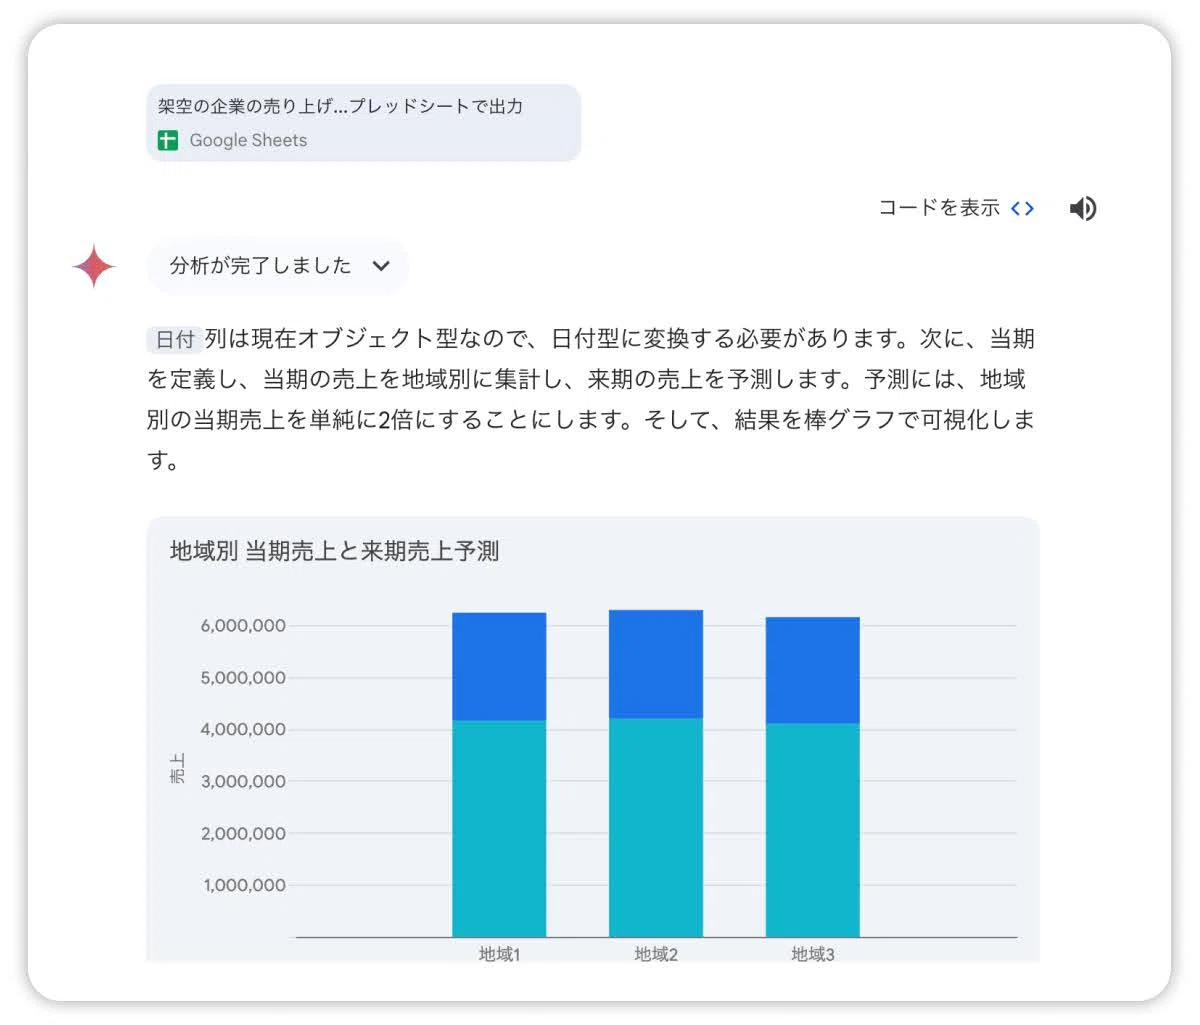Click the dark blue segment of 地域3 bar
Screen dimensions: 1200x1025
pos(813,670)
